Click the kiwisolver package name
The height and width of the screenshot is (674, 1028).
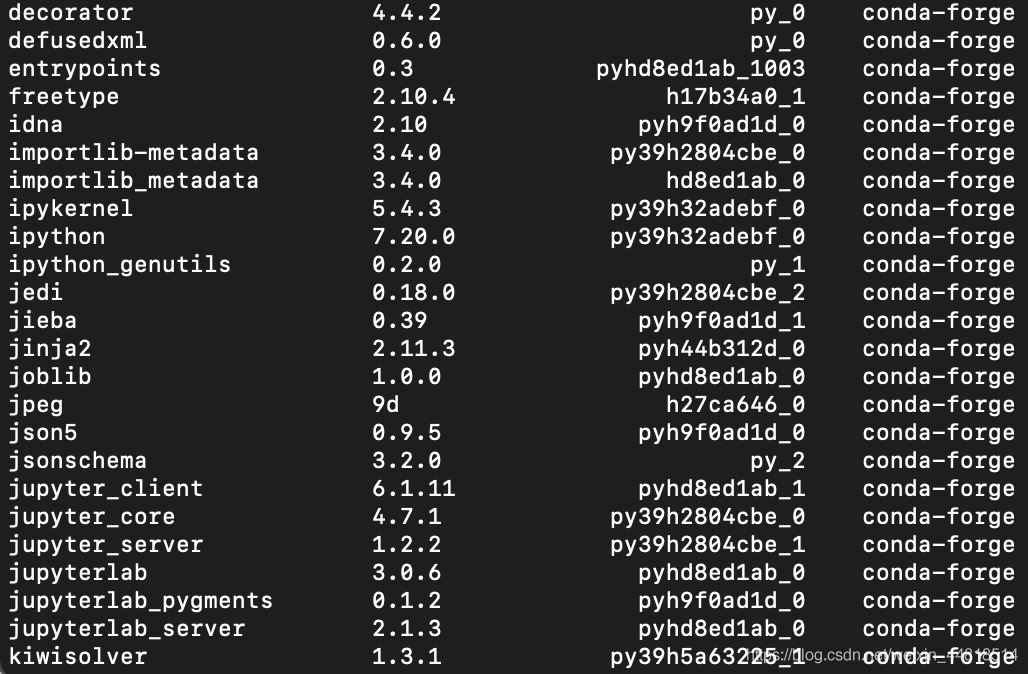[77, 657]
